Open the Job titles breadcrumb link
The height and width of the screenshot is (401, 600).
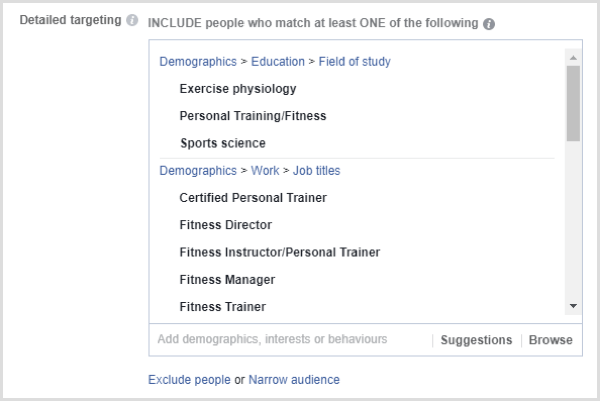pyautogui.click(x=316, y=171)
